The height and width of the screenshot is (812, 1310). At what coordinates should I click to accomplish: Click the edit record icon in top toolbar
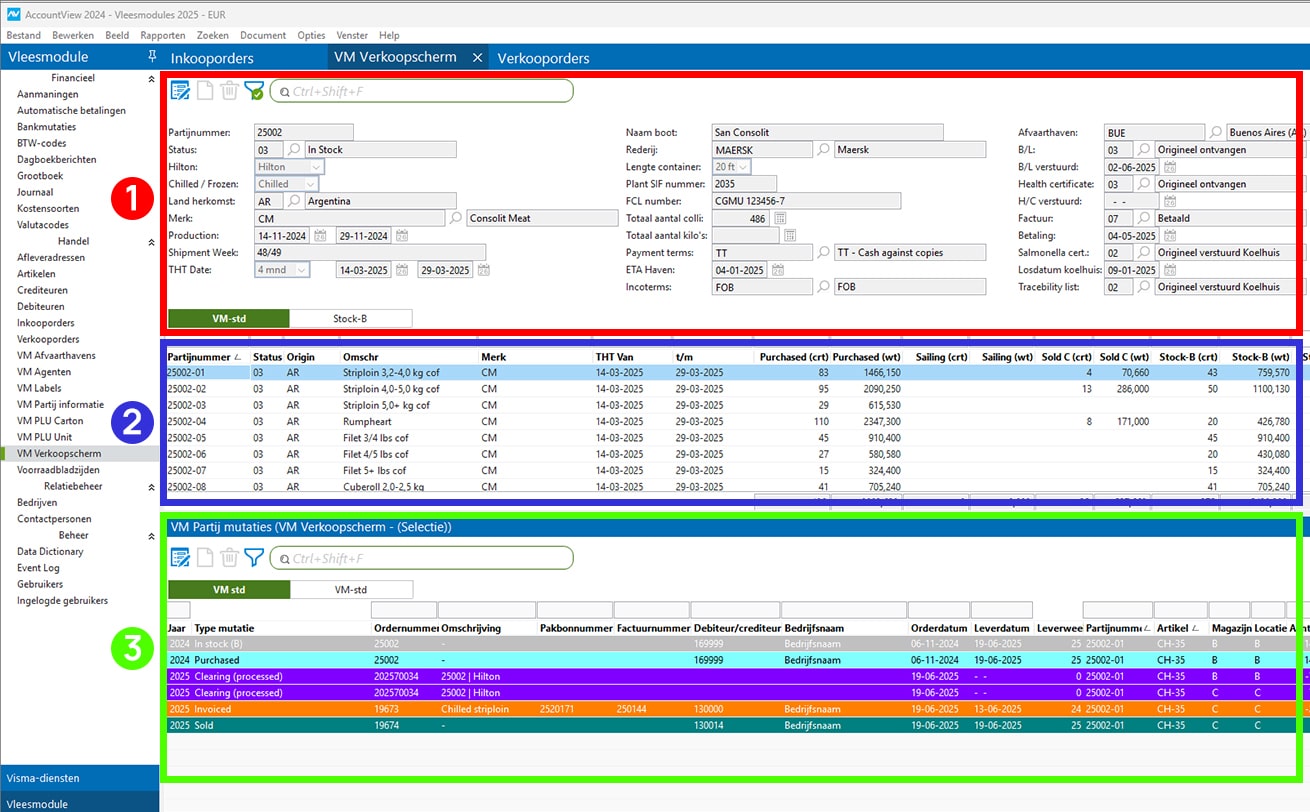(x=180, y=91)
